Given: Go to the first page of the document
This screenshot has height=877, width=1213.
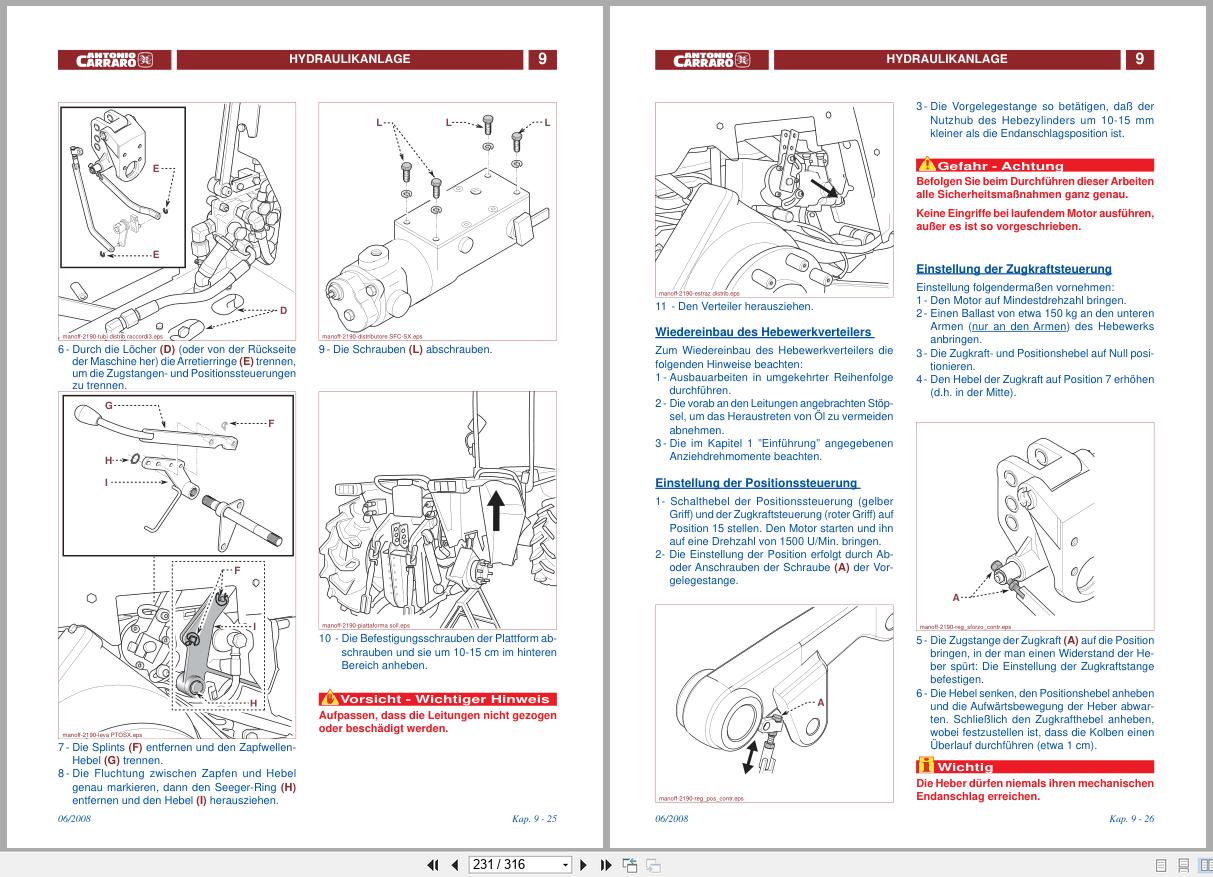Looking at the screenshot, I should (433, 865).
